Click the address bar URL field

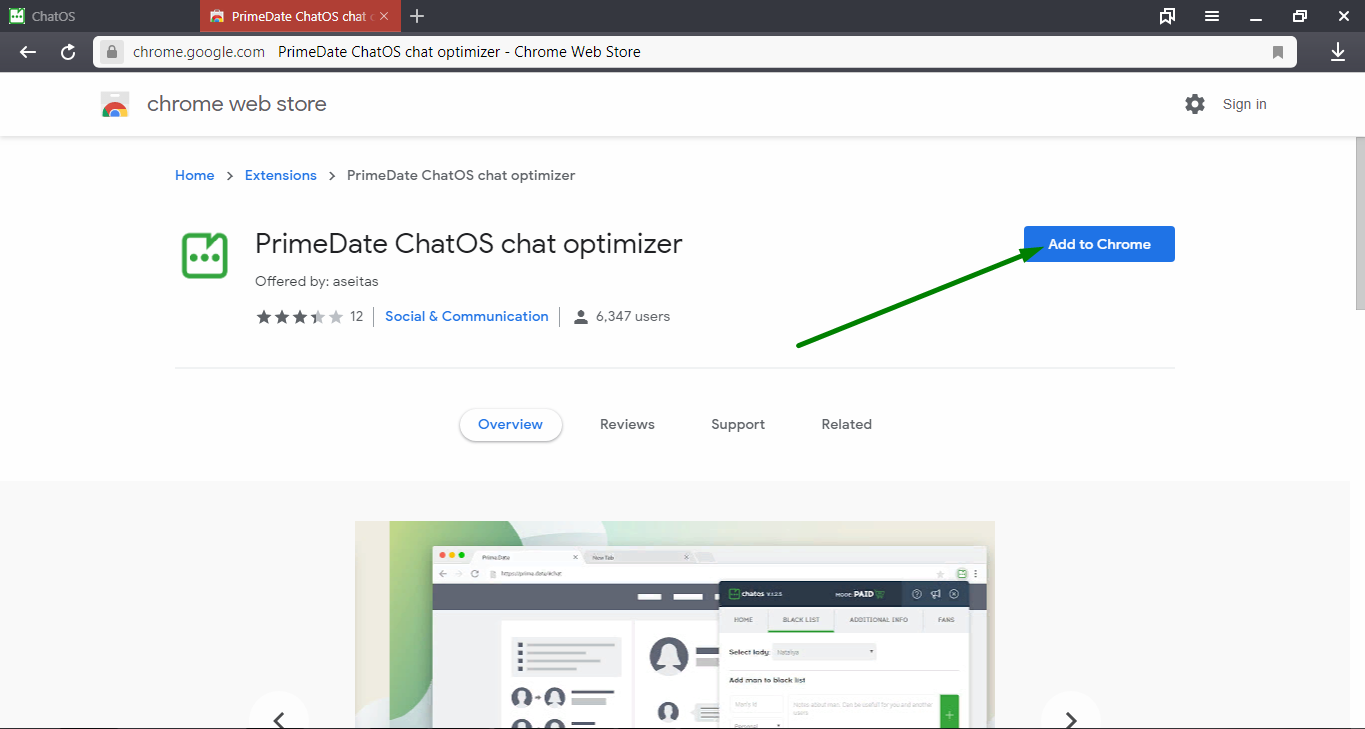pyautogui.click(x=695, y=52)
